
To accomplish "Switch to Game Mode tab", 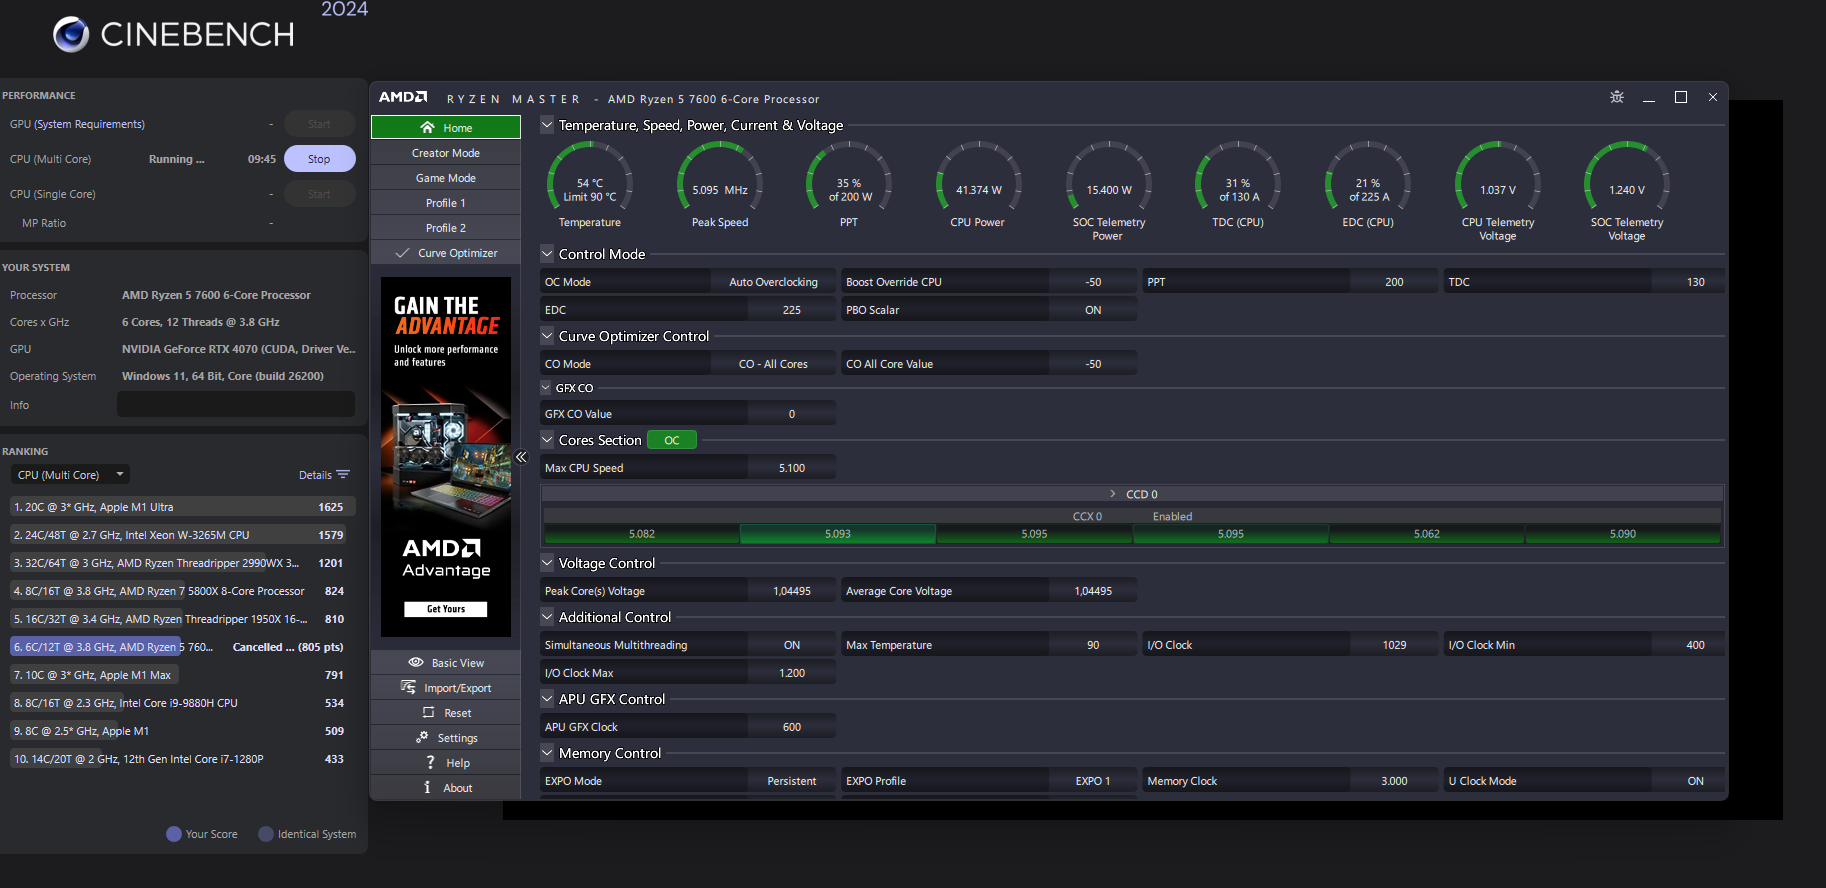I will pos(446,178).
